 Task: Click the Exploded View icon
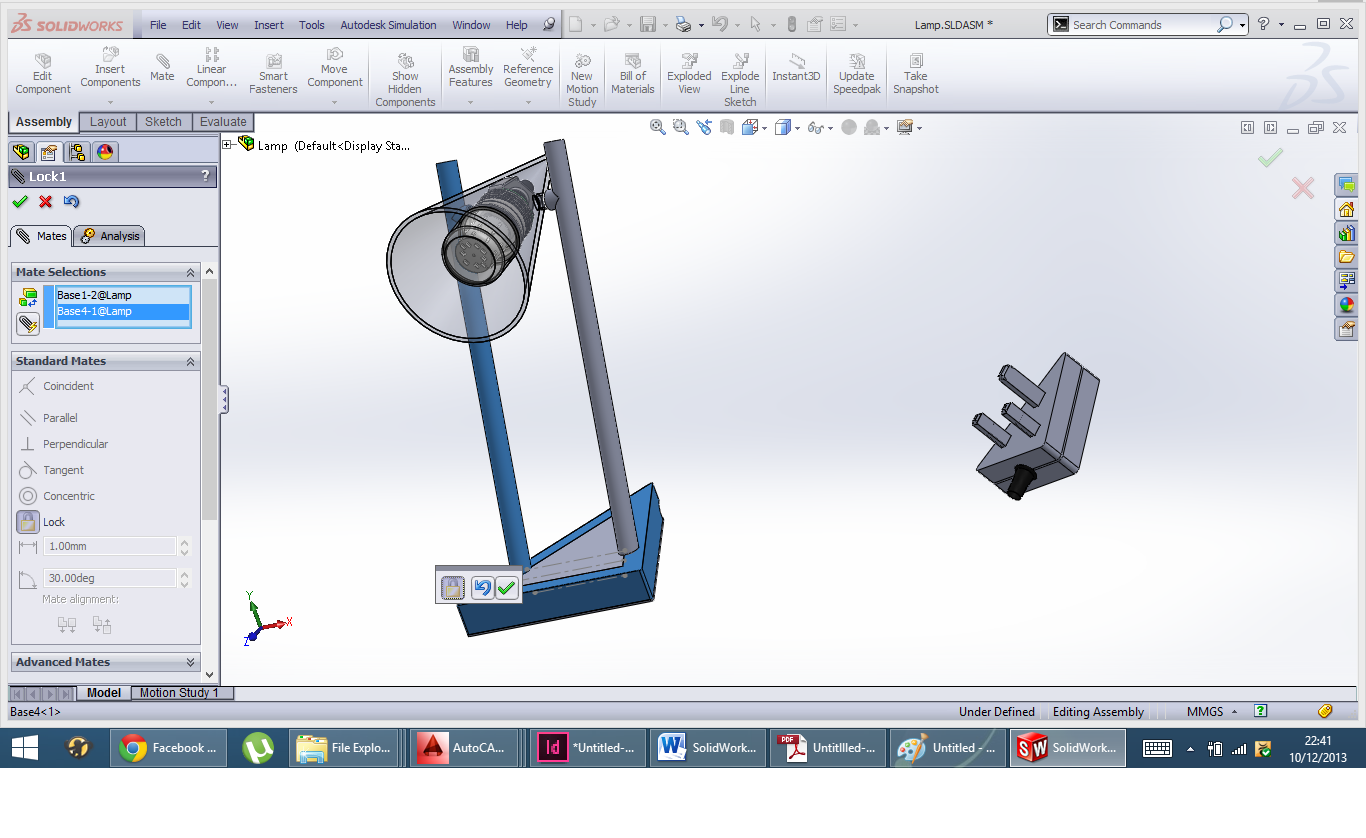tap(689, 74)
